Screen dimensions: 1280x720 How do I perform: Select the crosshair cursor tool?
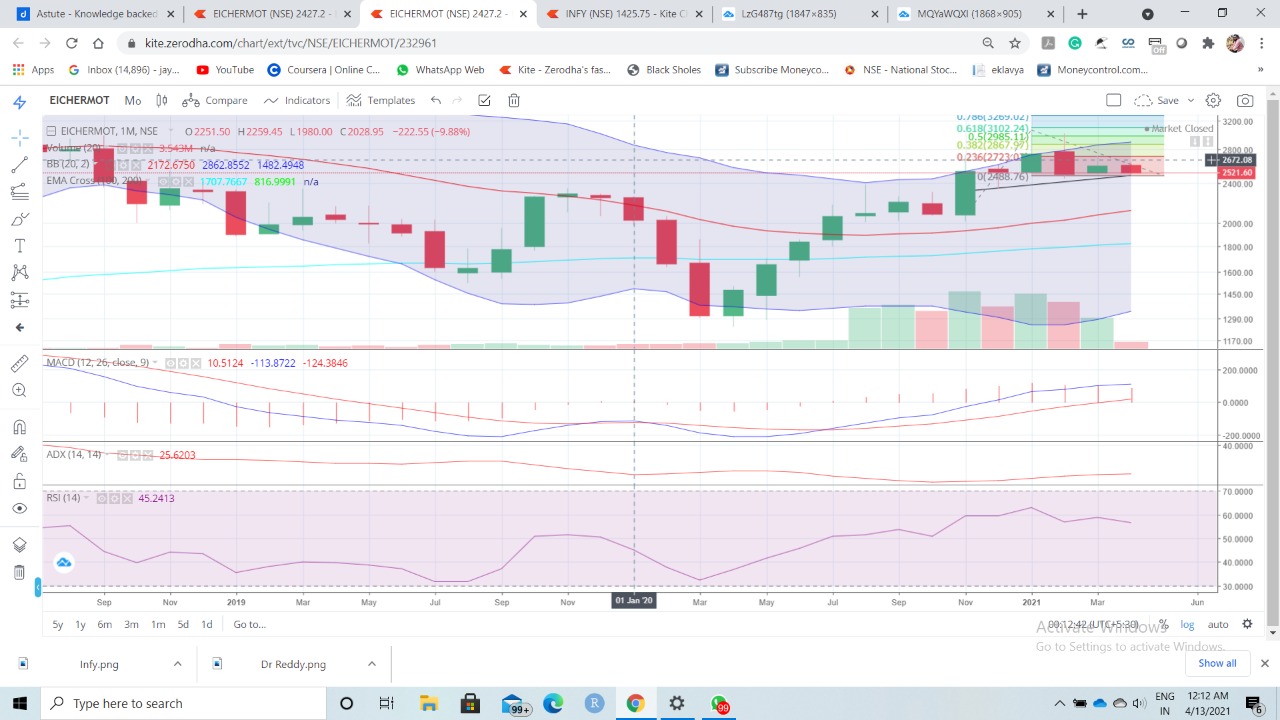click(19, 137)
